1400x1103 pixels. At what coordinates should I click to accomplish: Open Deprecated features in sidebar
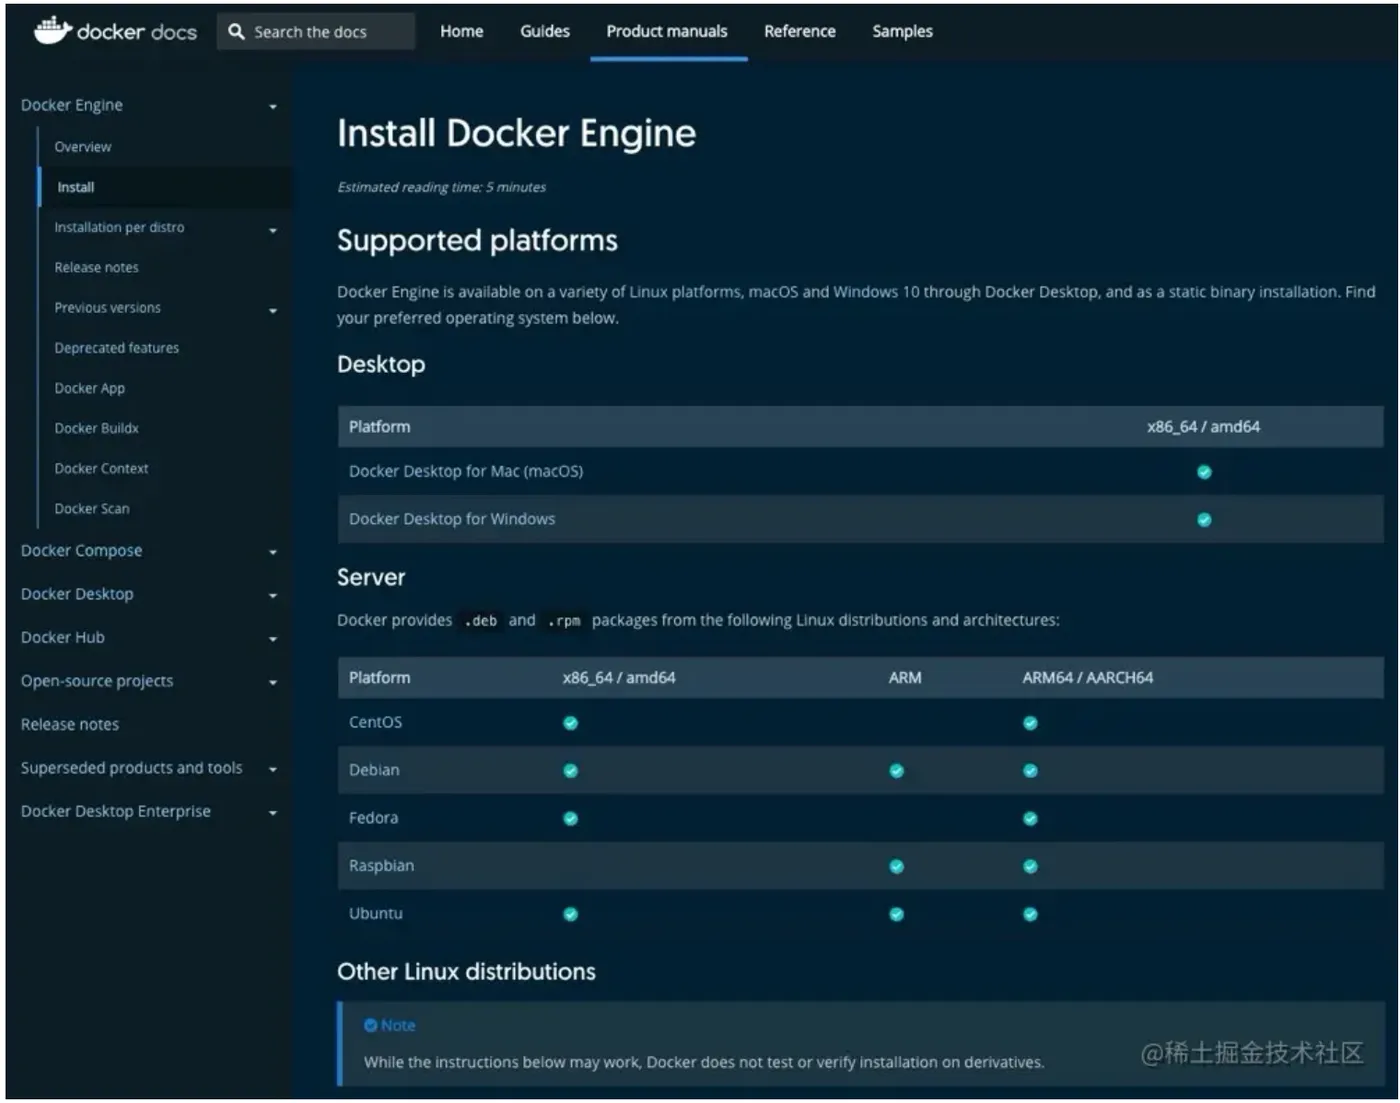click(x=117, y=348)
